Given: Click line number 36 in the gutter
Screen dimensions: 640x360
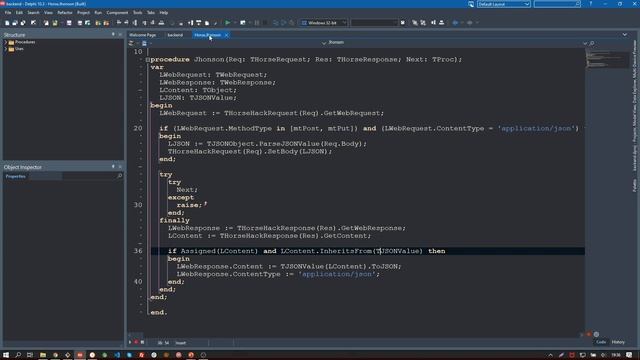Looking at the screenshot, I should click(x=138, y=251).
